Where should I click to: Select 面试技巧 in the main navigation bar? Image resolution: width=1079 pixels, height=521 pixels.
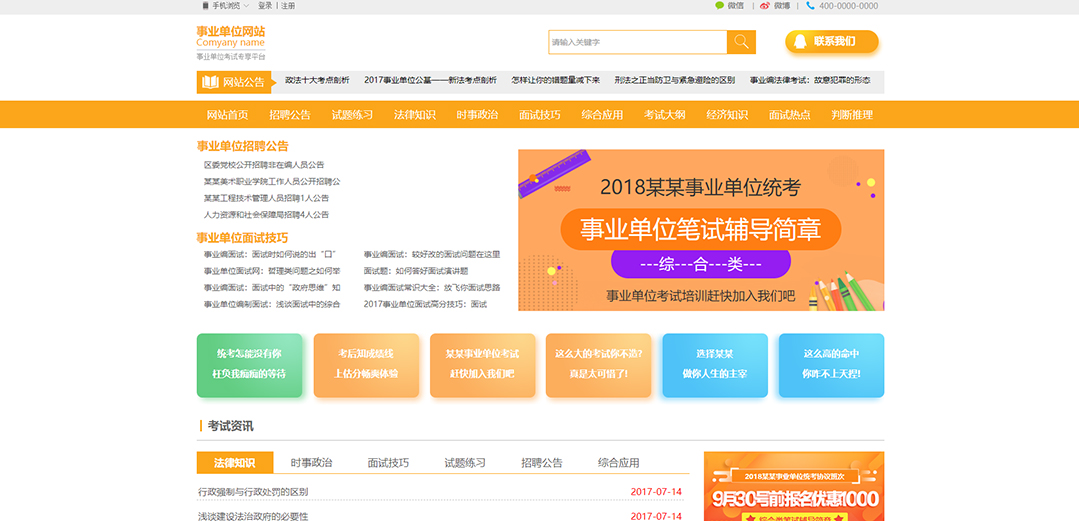tap(540, 115)
